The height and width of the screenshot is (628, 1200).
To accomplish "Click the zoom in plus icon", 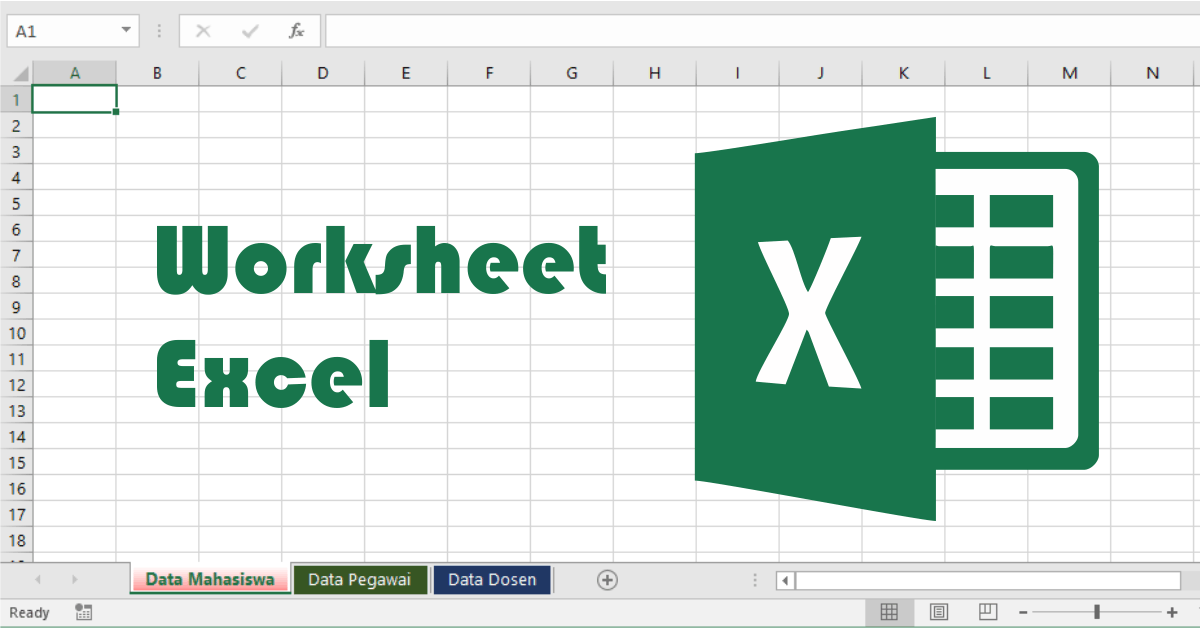I will [1172, 612].
